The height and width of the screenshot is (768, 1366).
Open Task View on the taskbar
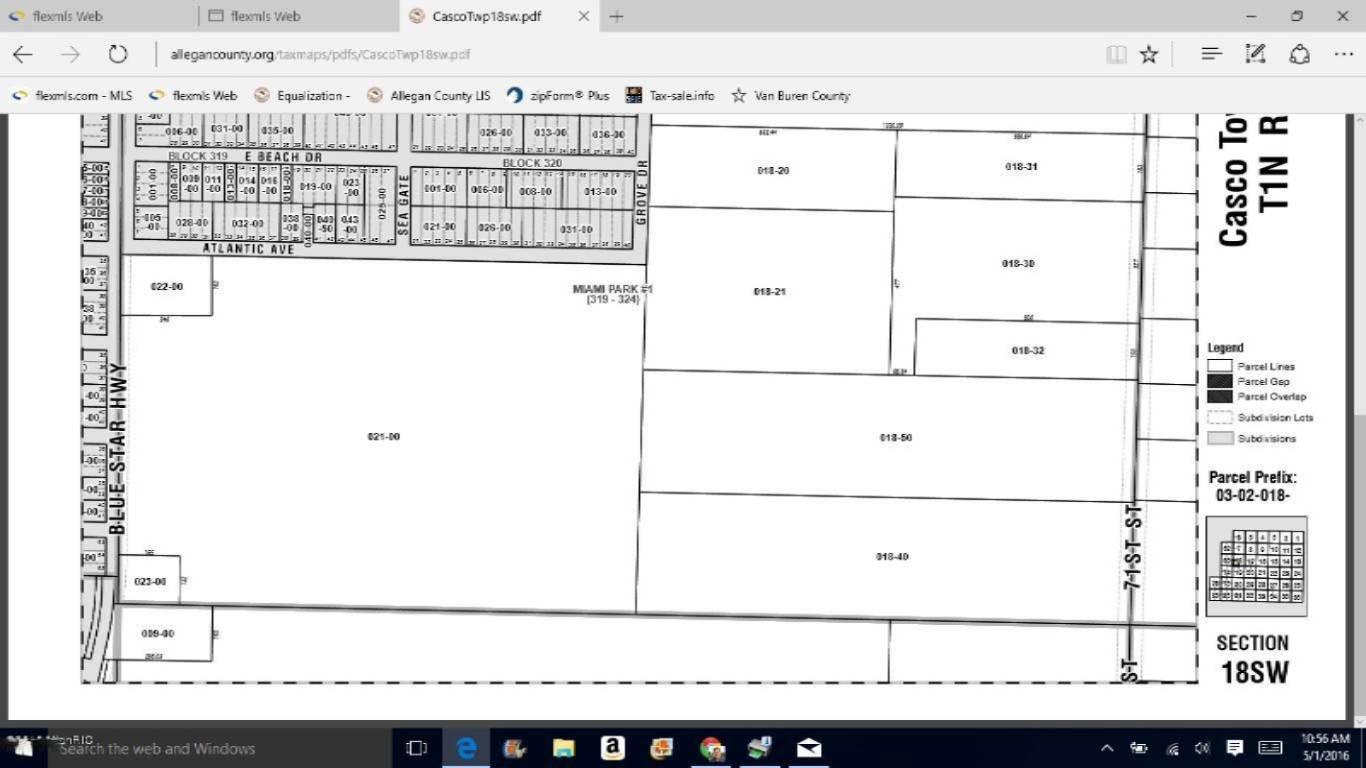click(416, 748)
